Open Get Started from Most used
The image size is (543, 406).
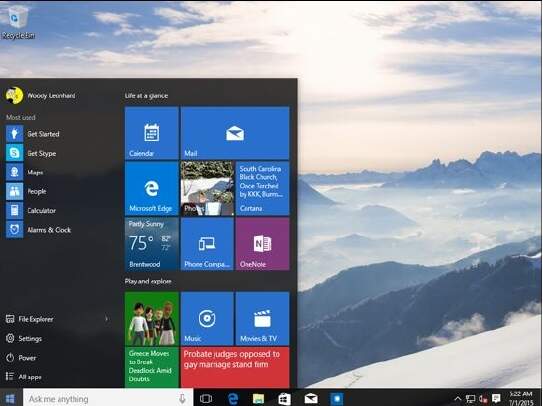click(43, 134)
